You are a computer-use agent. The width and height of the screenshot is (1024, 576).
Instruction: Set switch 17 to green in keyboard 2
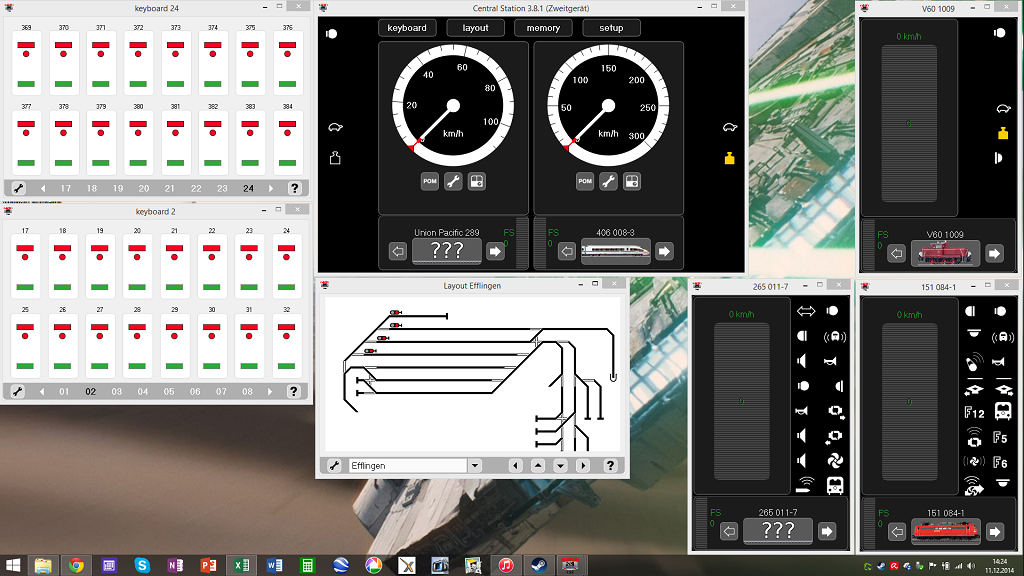pos(25,287)
